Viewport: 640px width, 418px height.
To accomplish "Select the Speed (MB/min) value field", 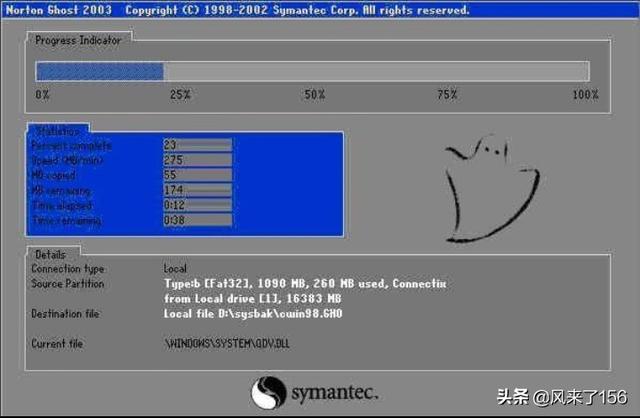I will coord(197,159).
